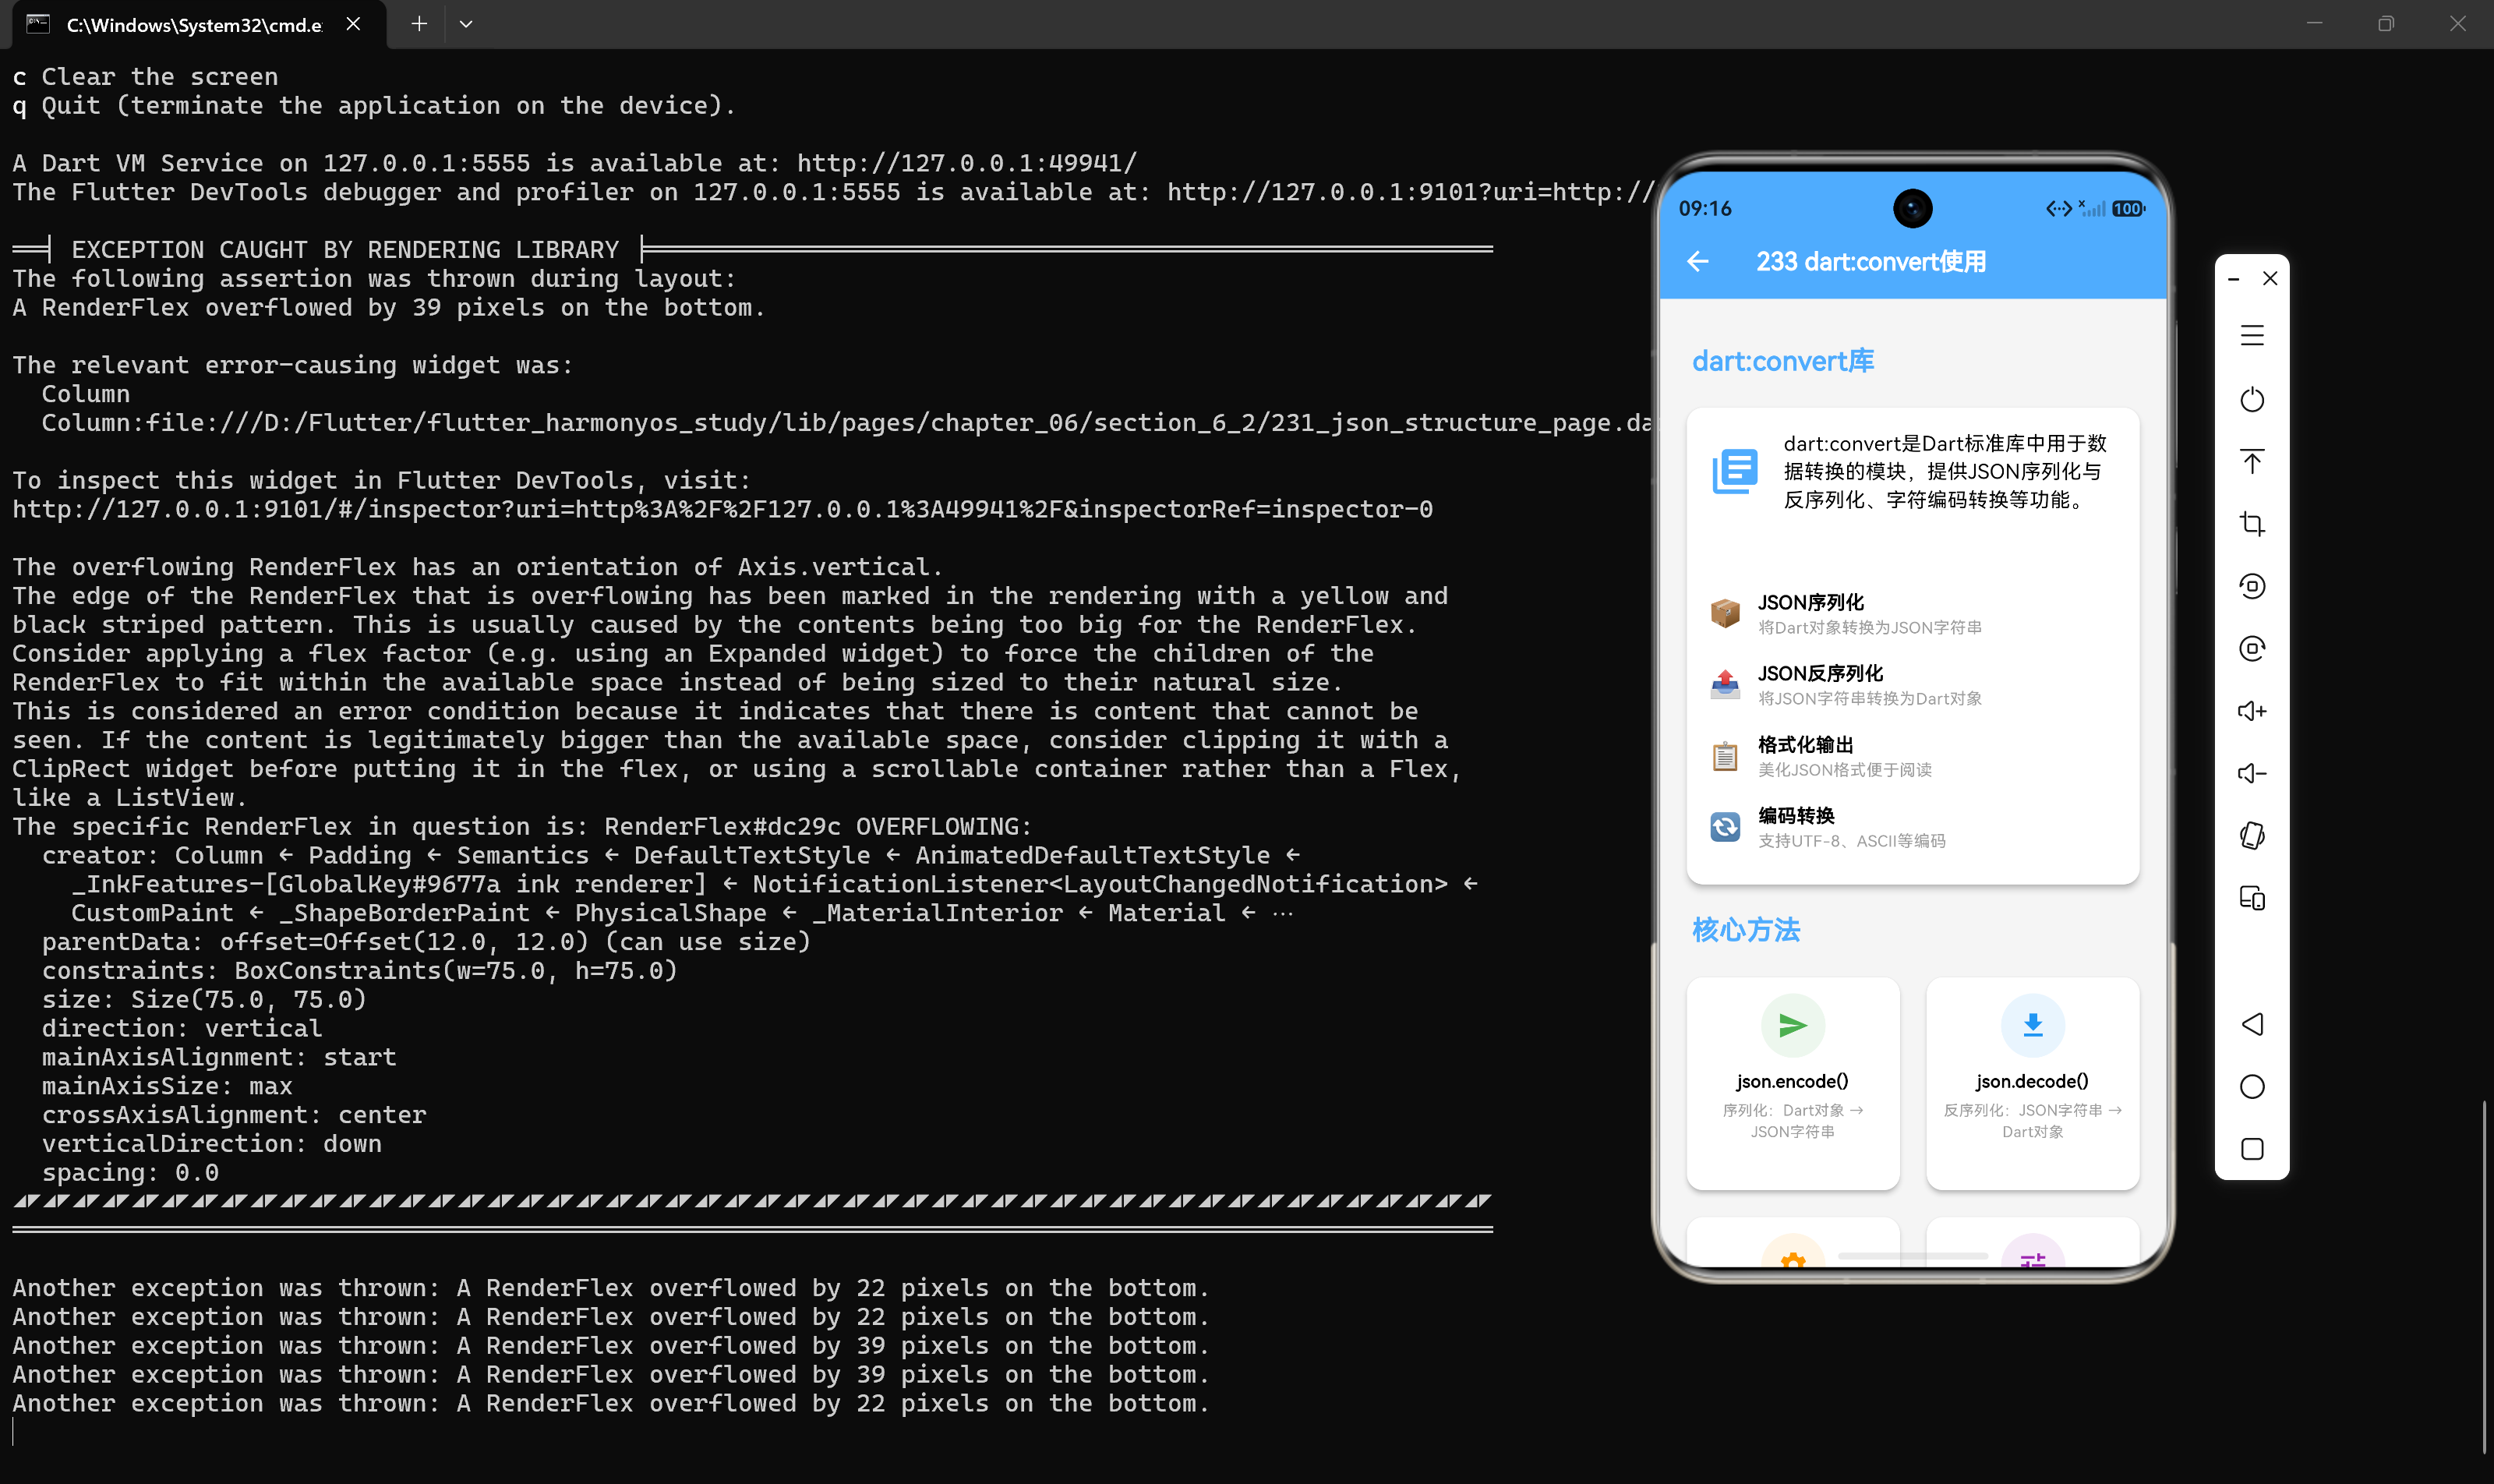
Task: Click the 'crossAxisAlignment: center' line
Action: [234, 1115]
